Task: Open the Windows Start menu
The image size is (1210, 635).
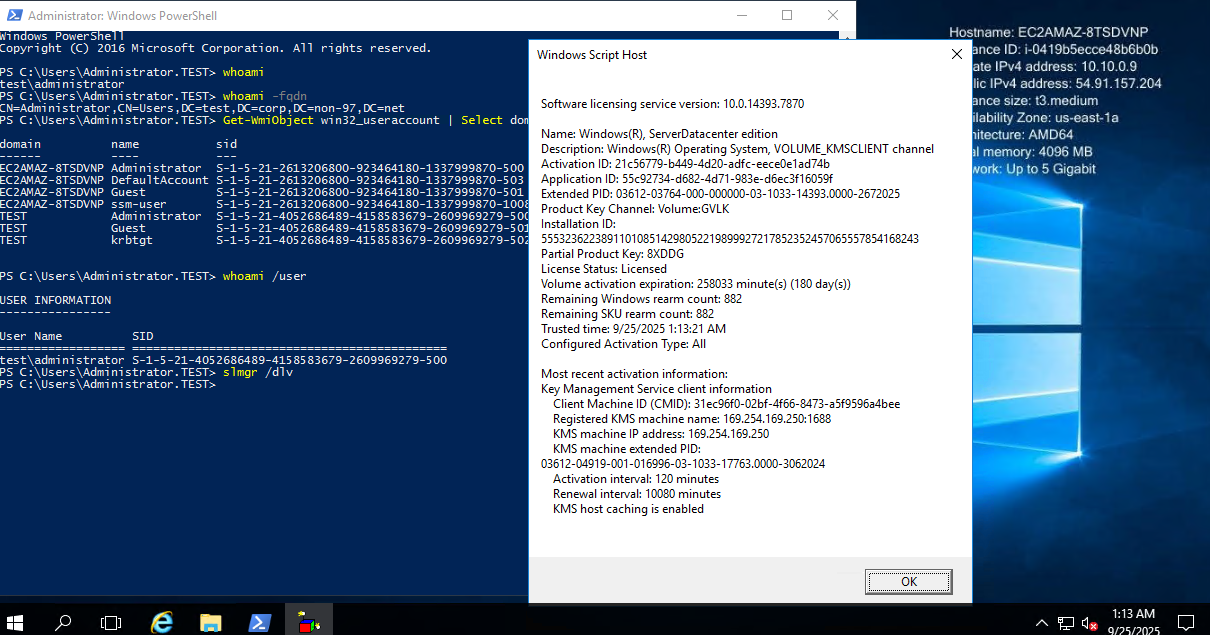Action: [16, 621]
